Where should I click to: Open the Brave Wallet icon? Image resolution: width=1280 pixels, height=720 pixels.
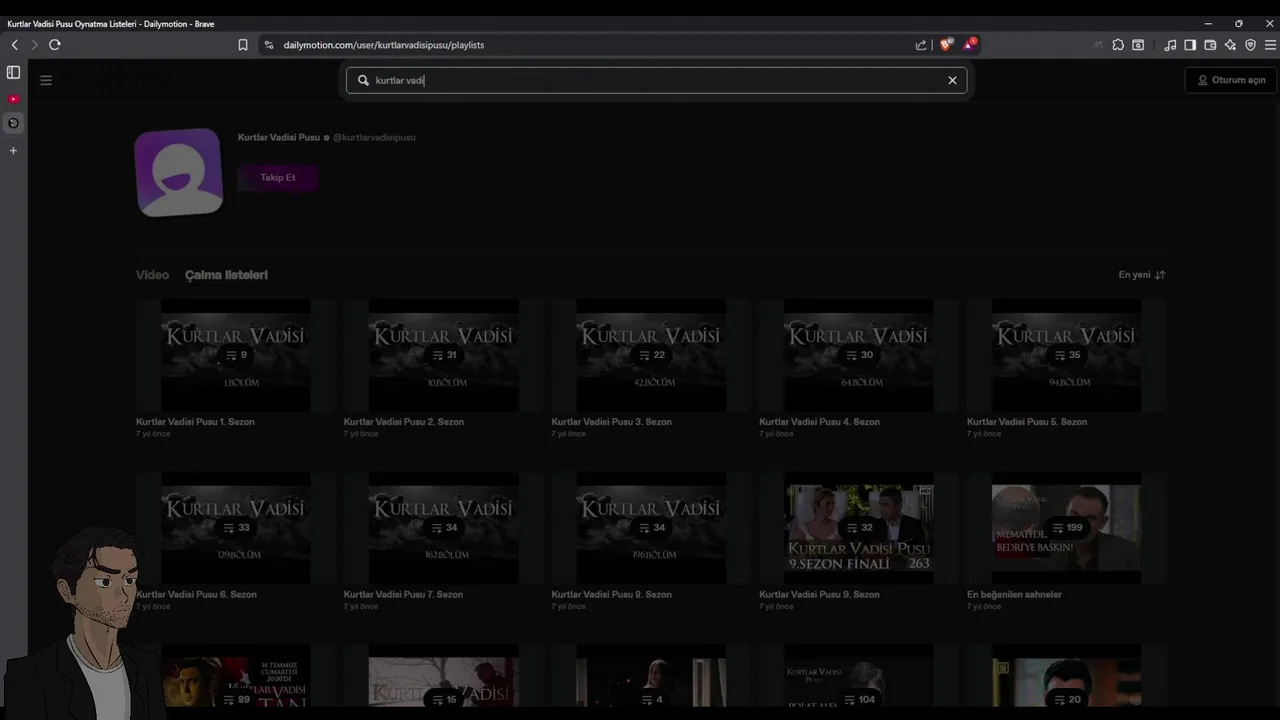(x=1210, y=45)
